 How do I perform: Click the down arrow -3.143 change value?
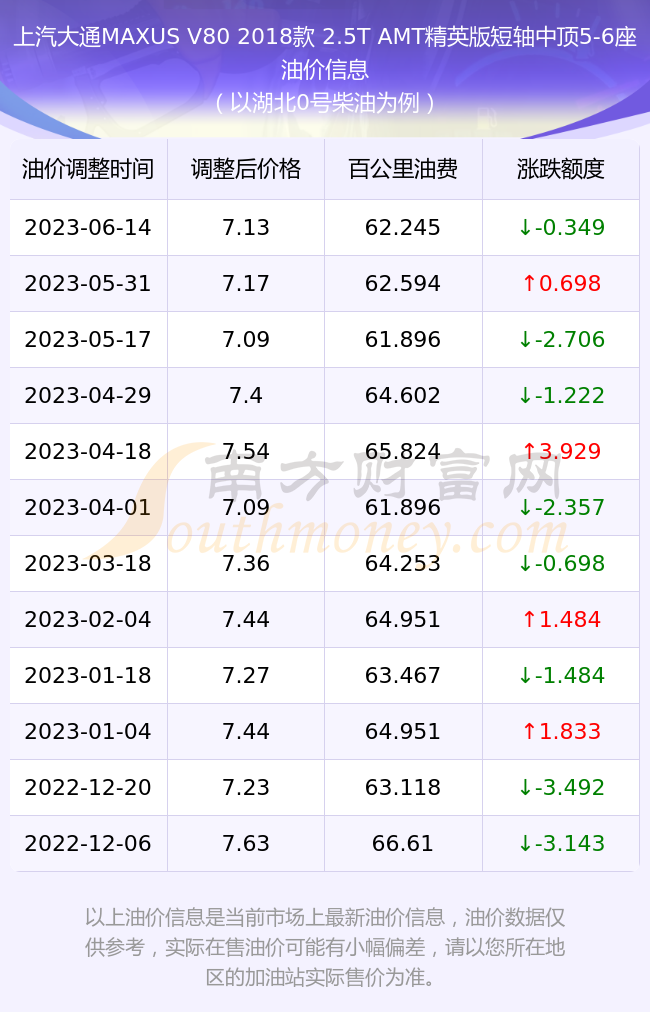tap(561, 844)
